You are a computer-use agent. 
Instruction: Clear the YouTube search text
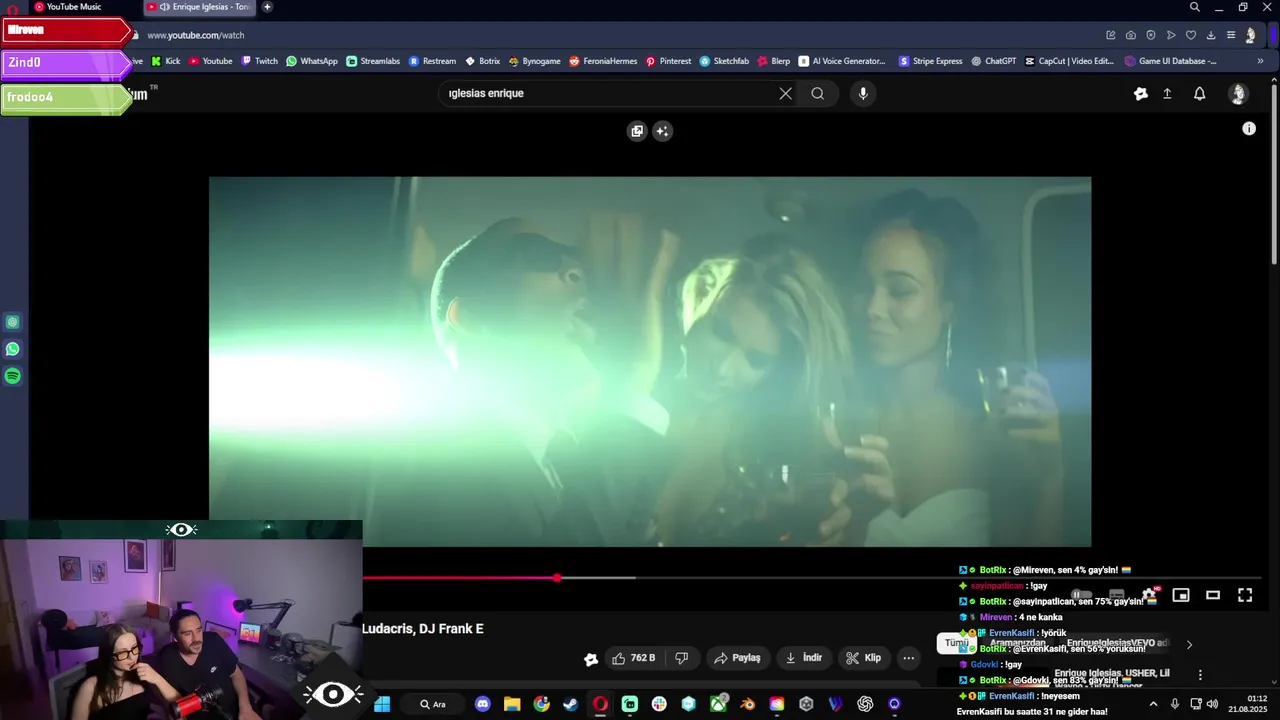pyautogui.click(x=785, y=93)
